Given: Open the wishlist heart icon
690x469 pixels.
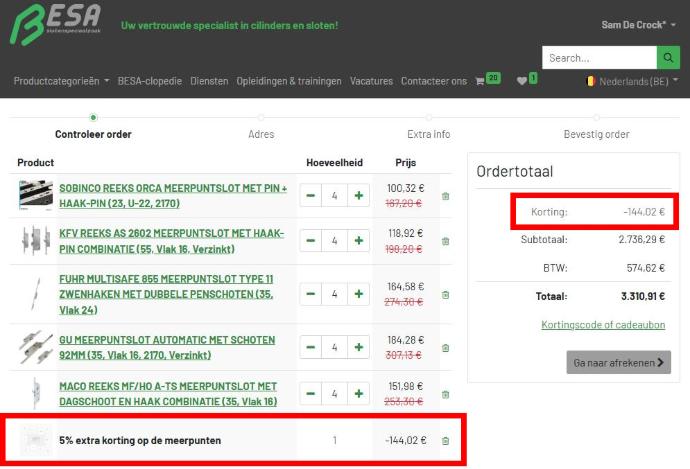Looking at the screenshot, I should pos(522,81).
